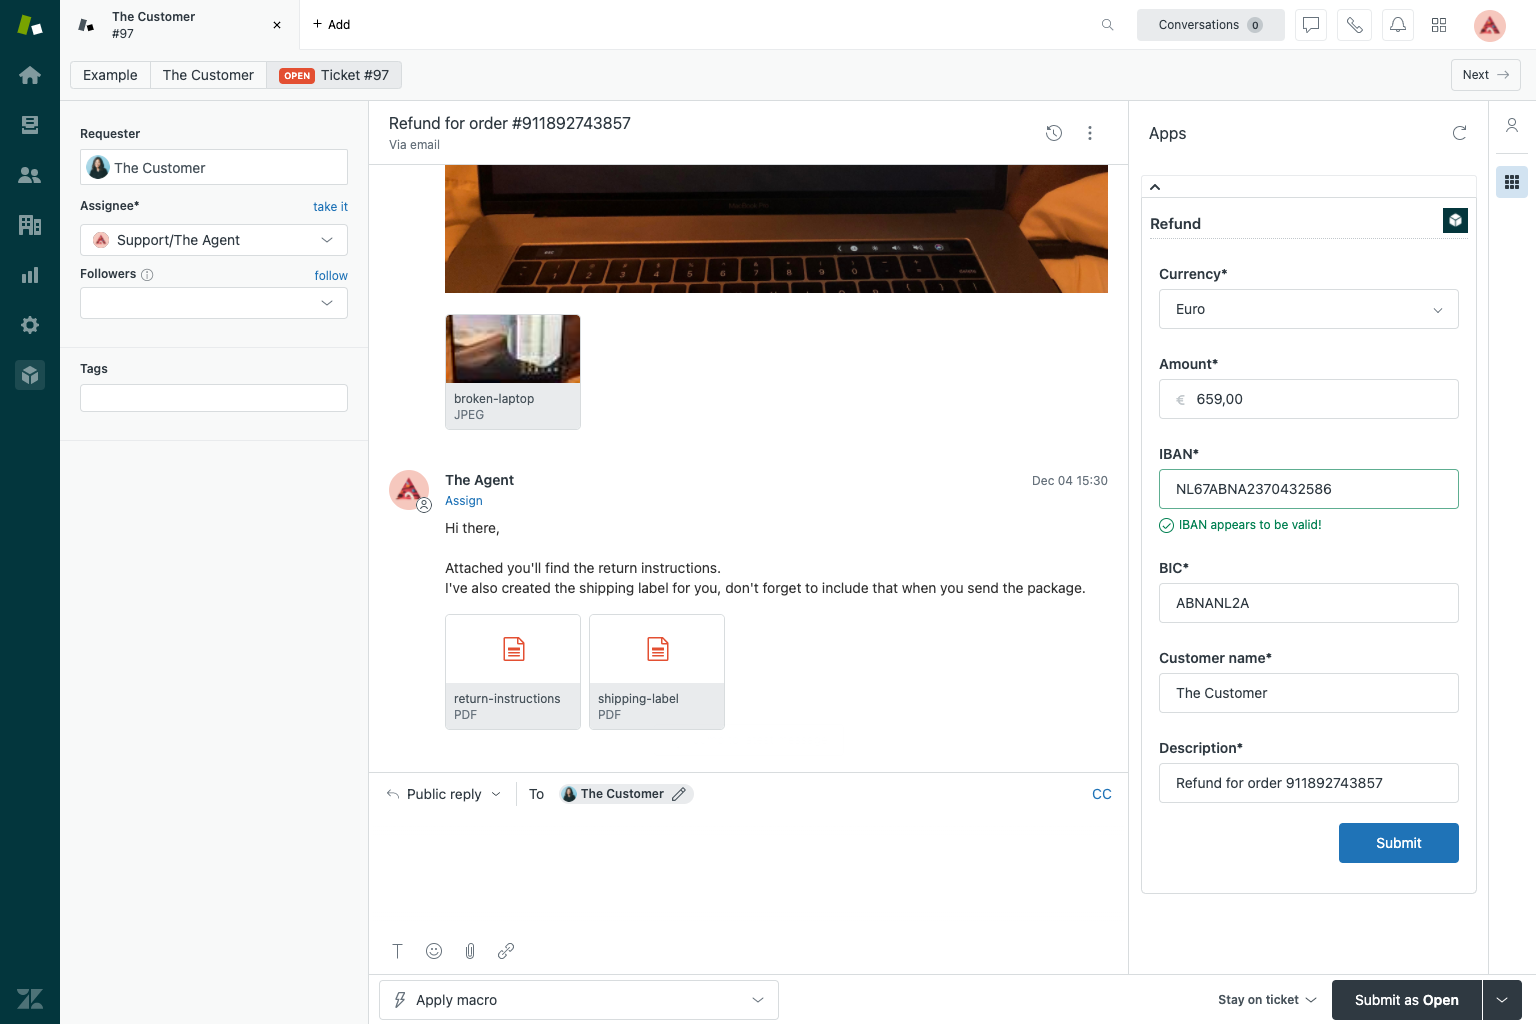The width and height of the screenshot is (1536, 1024).
Task: Open the Reporting bar chart icon
Action: (30, 275)
